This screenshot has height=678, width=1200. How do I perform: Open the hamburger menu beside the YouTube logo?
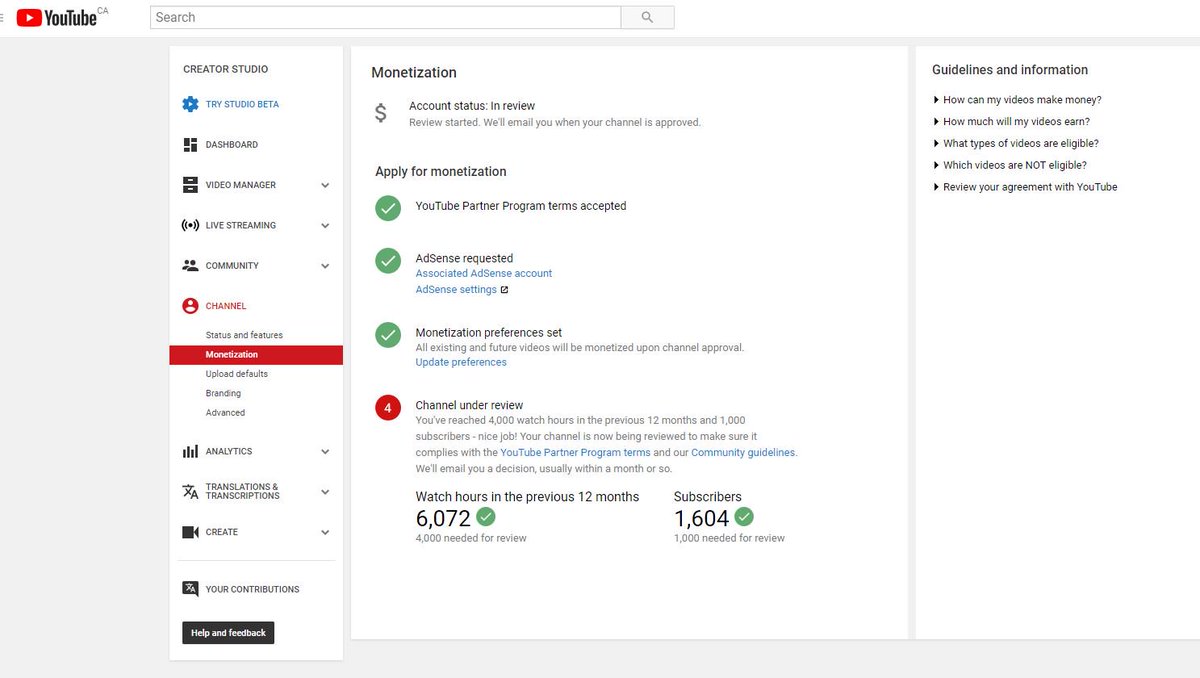tap(4, 17)
